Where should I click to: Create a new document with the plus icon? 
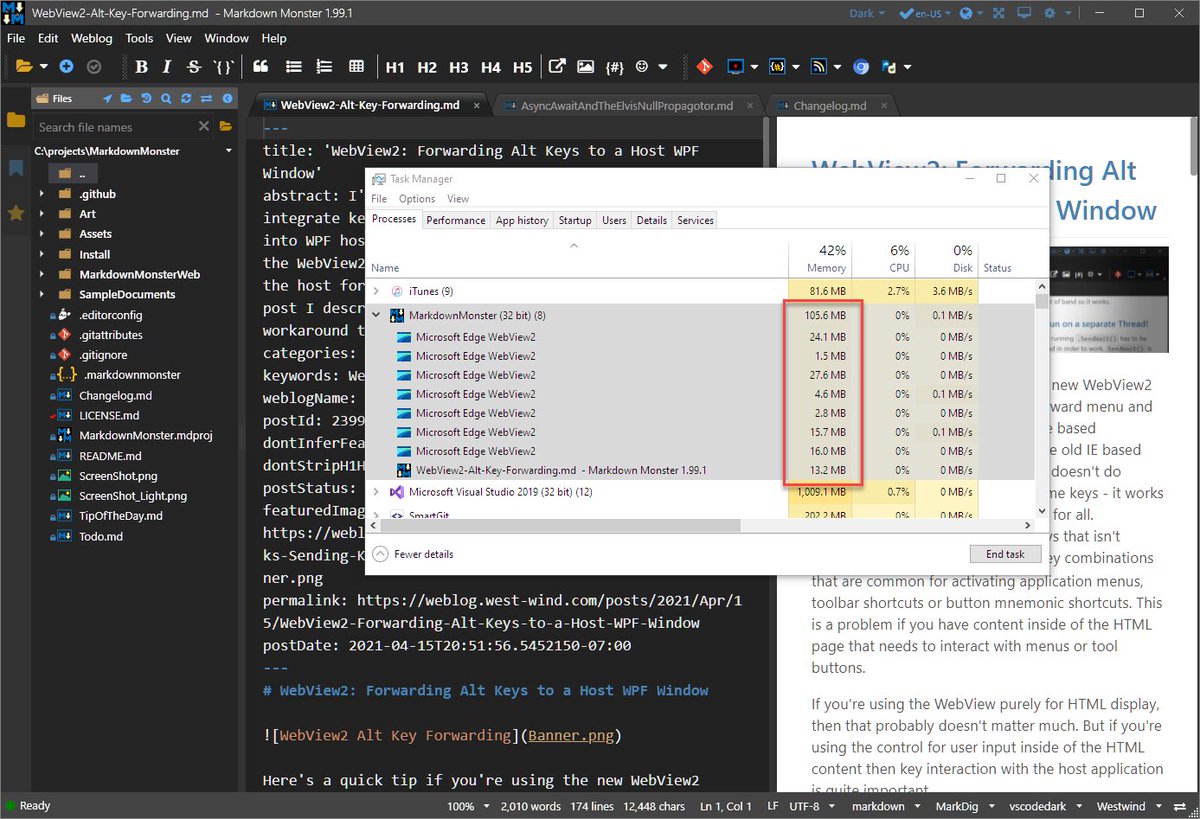[66, 67]
